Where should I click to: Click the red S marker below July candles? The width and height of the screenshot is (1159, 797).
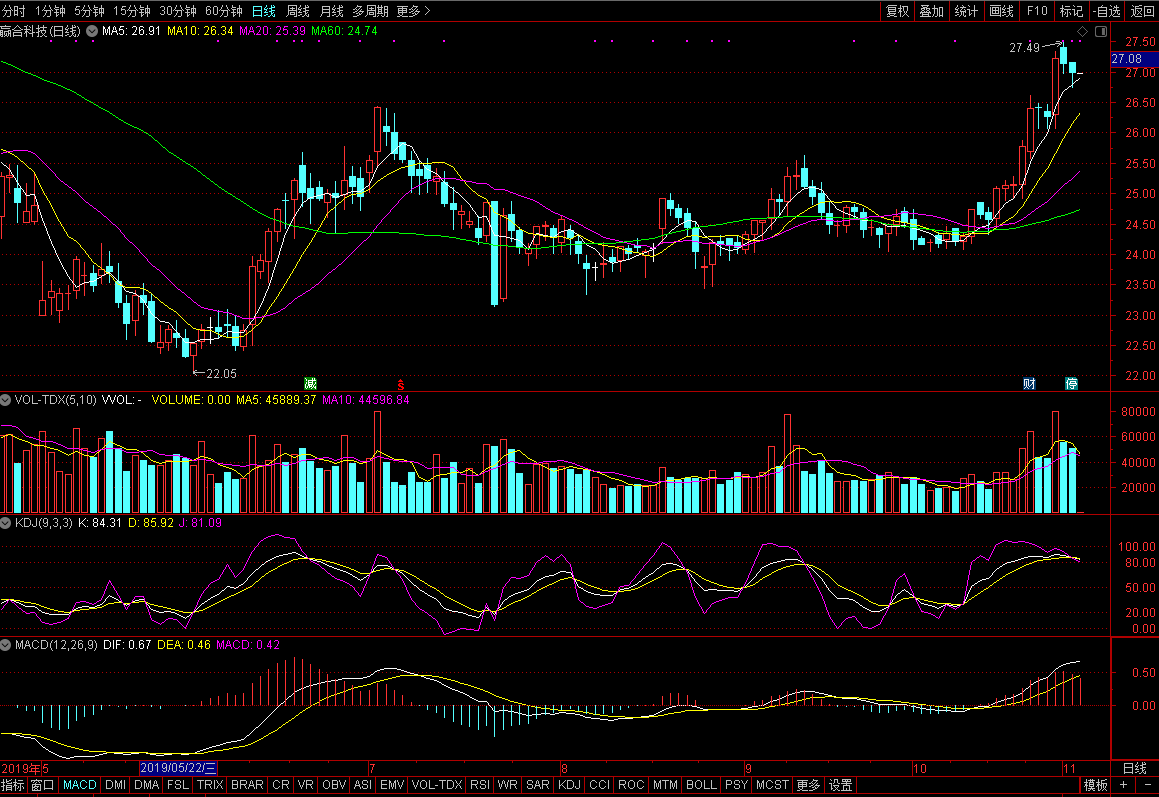[401, 384]
